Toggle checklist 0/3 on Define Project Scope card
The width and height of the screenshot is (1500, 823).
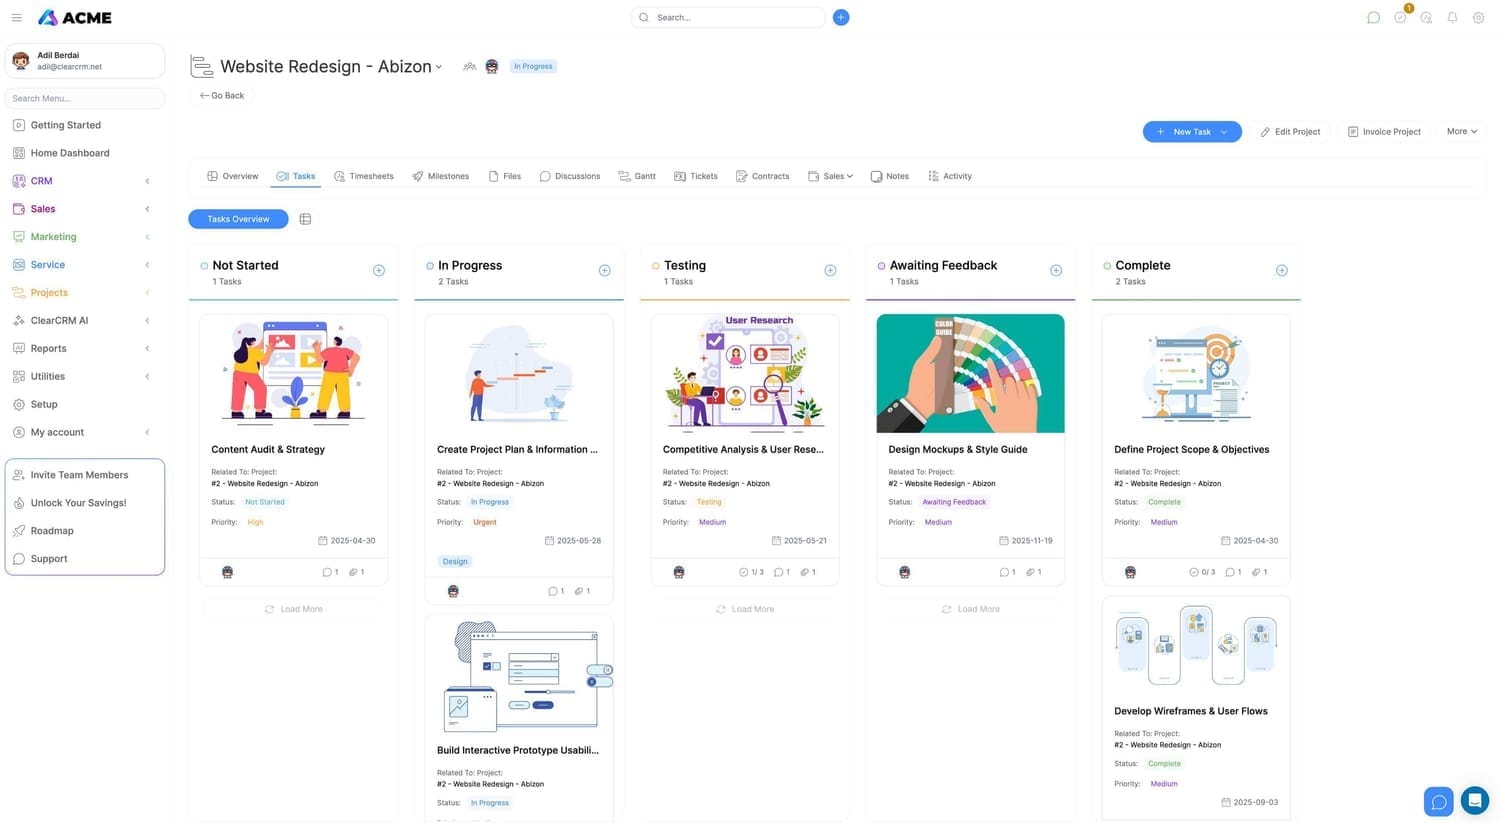[1202, 572]
